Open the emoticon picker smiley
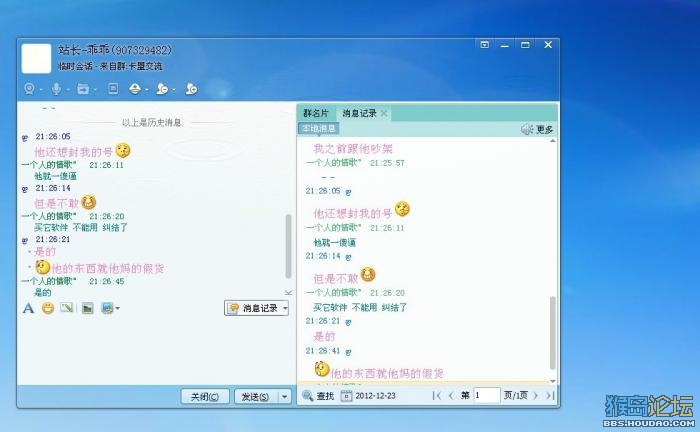The height and width of the screenshot is (432, 700). click(x=48, y=308)
